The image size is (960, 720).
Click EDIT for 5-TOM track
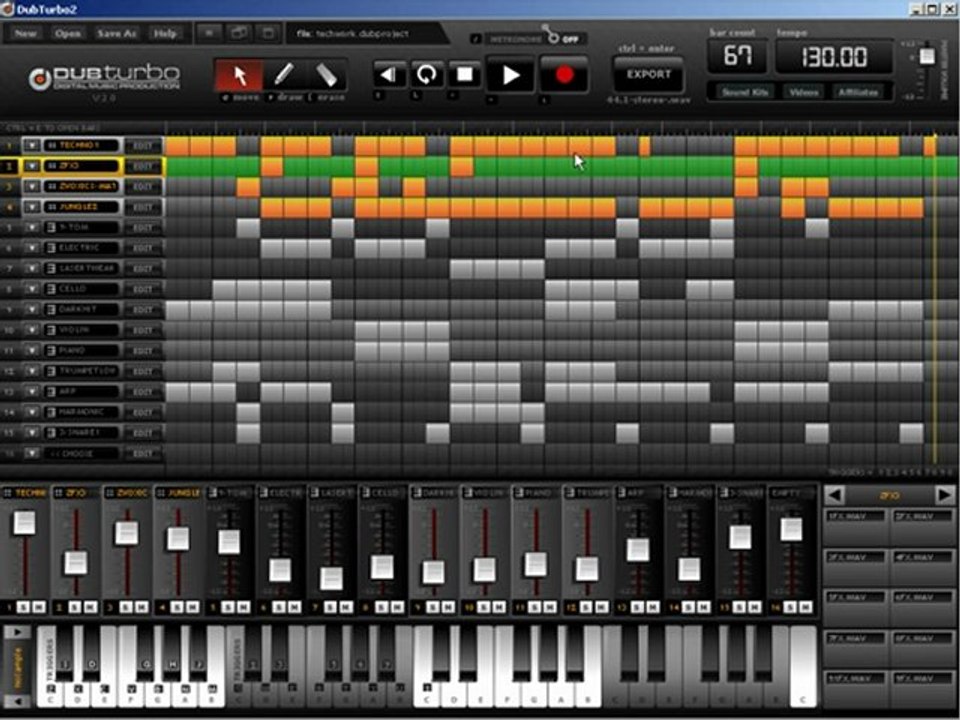pyautogui.click(x=143, y=227)
